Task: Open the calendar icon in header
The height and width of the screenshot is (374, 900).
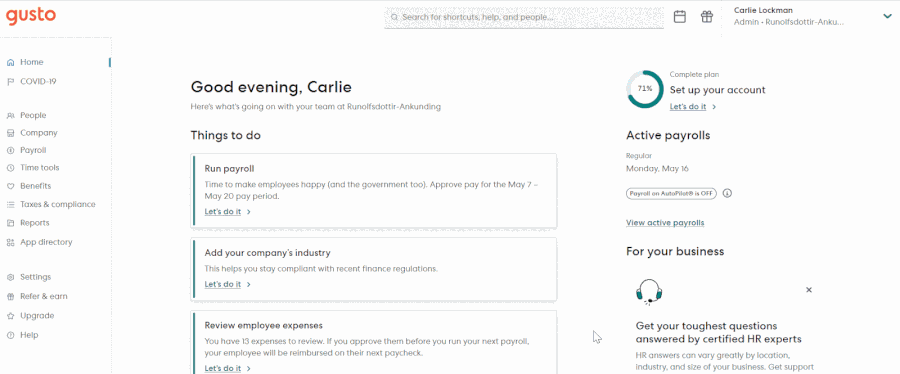Action: click(x=680, y=17)
